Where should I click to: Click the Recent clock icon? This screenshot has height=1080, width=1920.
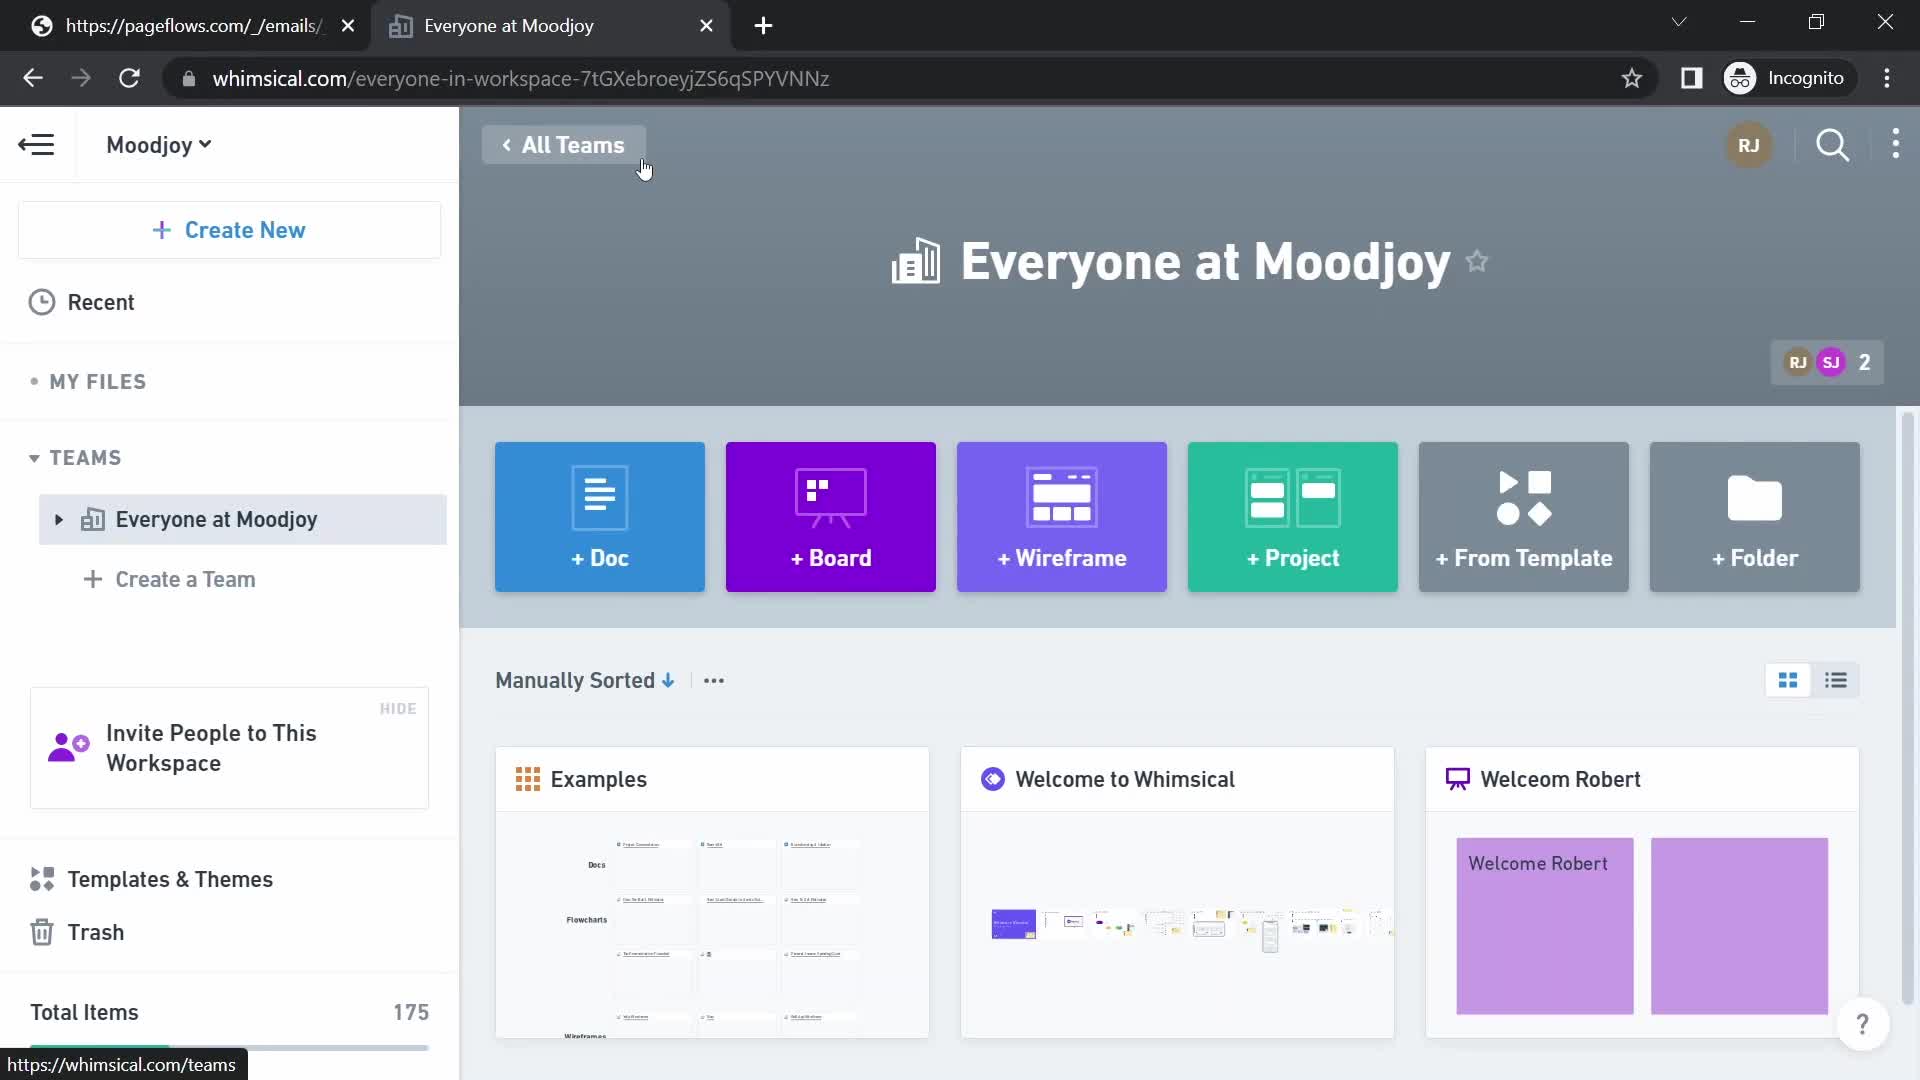click(x=42, y=302)
